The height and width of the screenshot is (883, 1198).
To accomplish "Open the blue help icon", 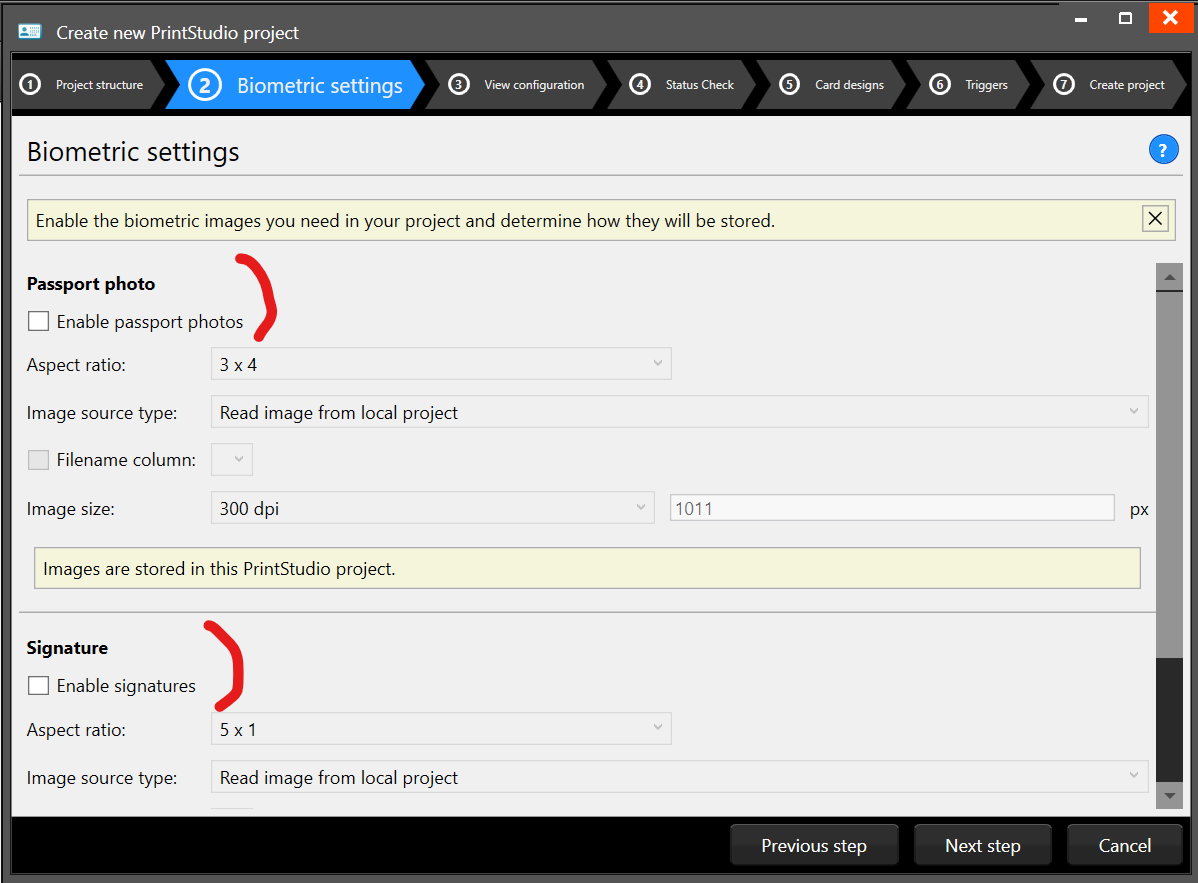I will coord(1163,149).
